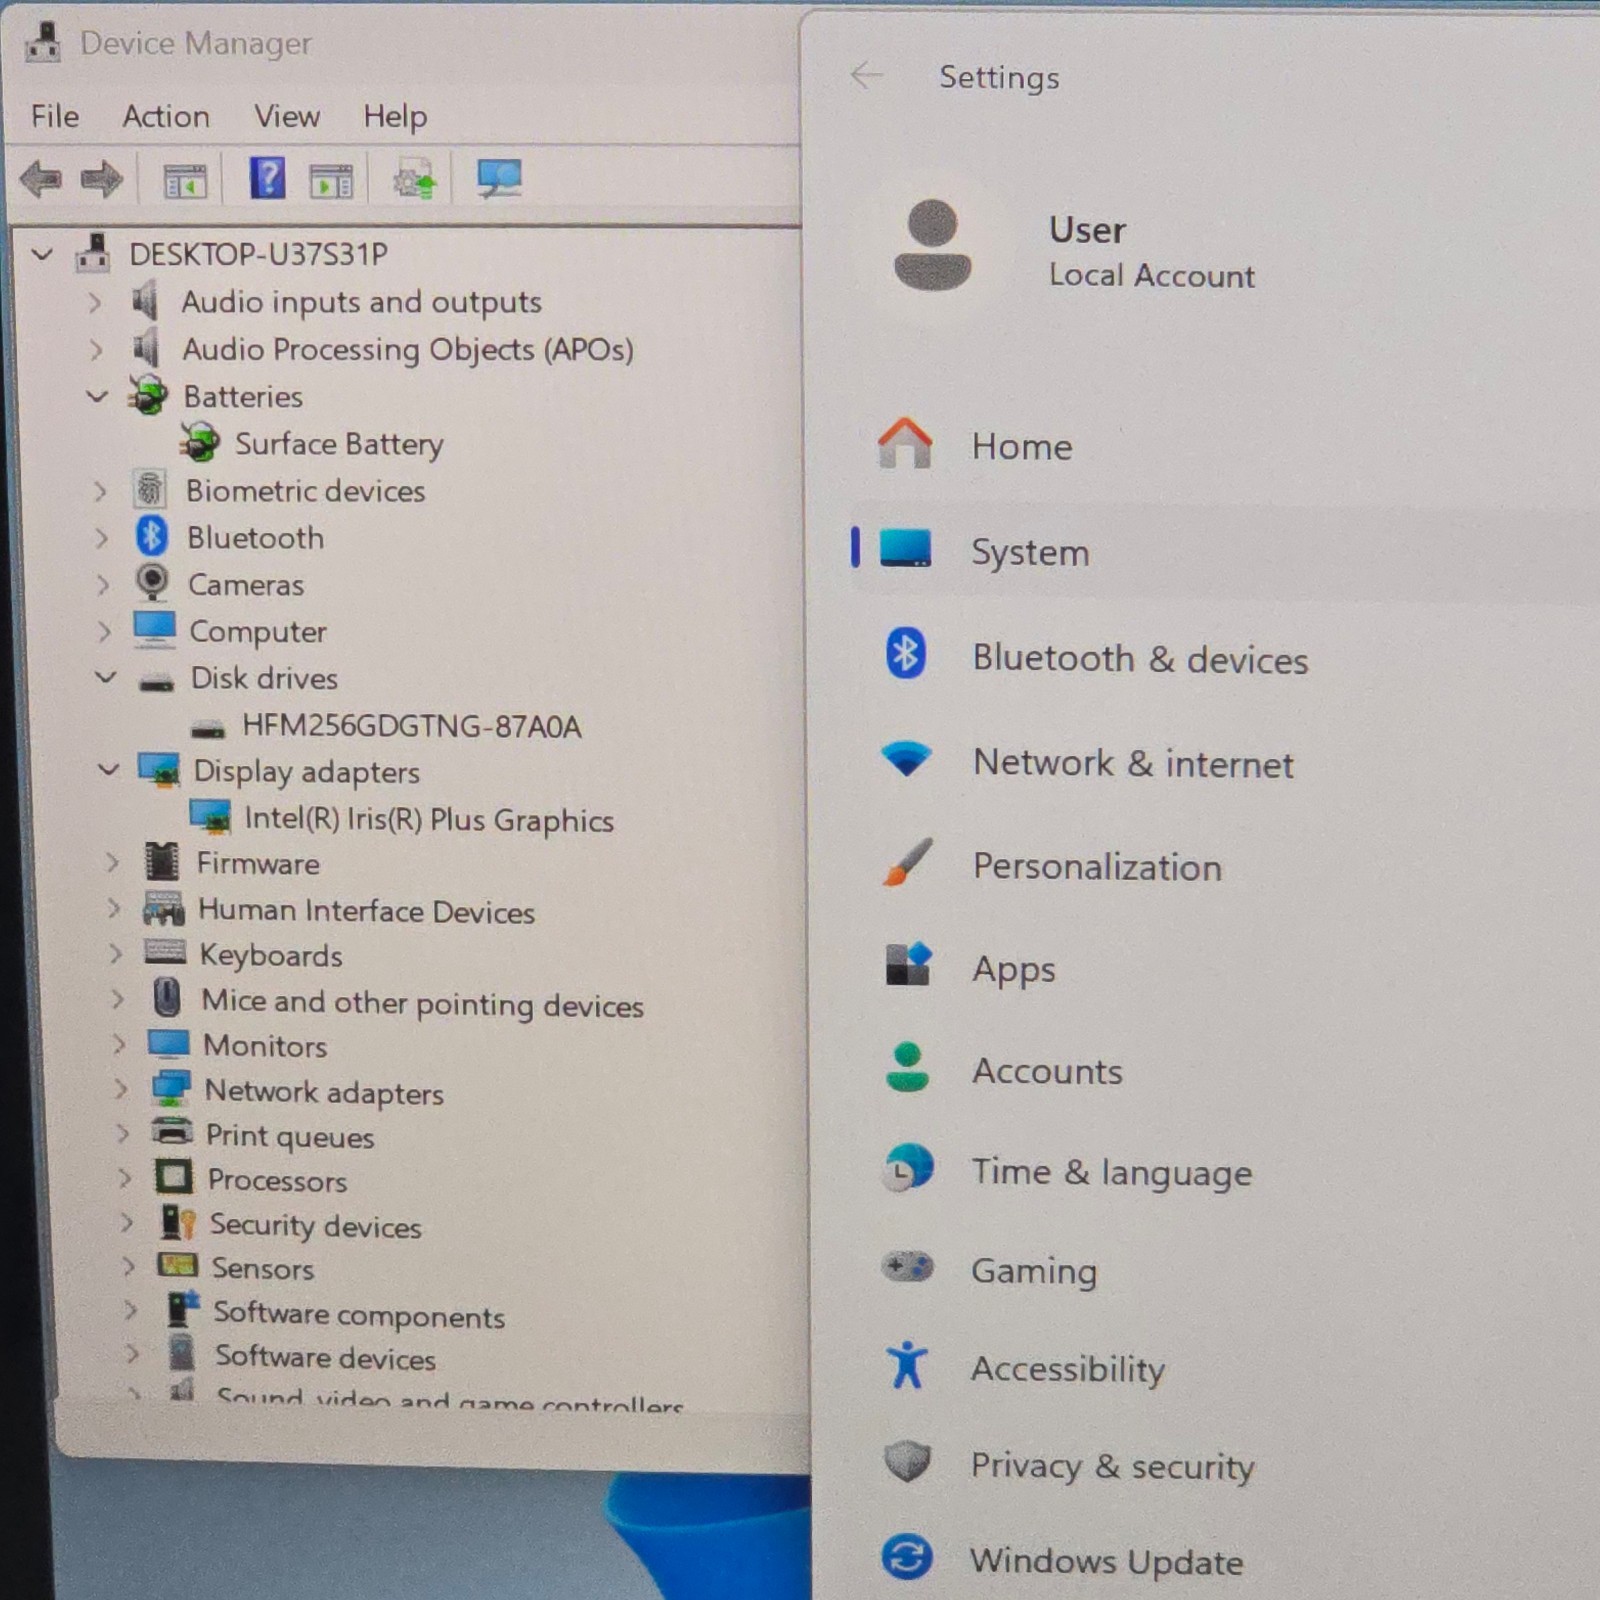Click the Bluetooth & devices icon in Settings

(x=906, y=654)
